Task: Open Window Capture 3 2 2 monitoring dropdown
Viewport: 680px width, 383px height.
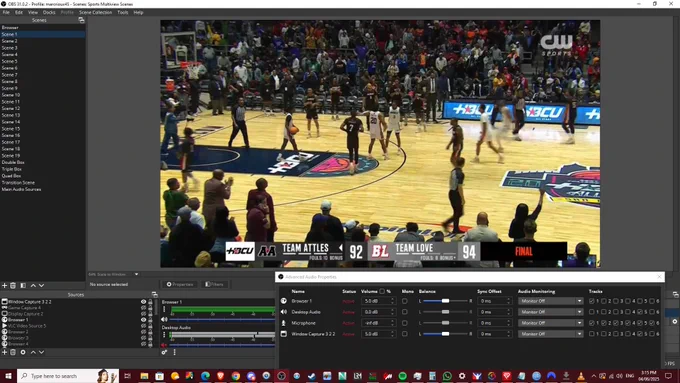Action: click(x=551, y=334)
